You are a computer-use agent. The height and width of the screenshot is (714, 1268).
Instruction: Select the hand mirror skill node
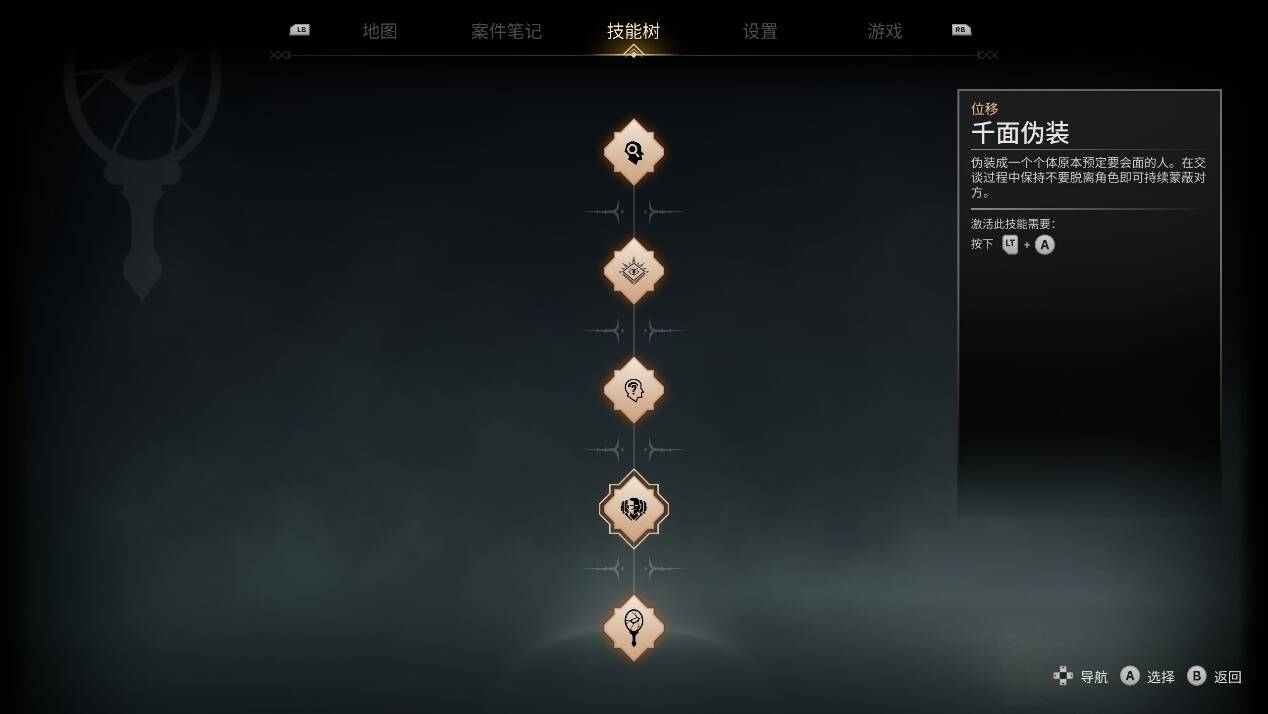click(x=634, y=628)
